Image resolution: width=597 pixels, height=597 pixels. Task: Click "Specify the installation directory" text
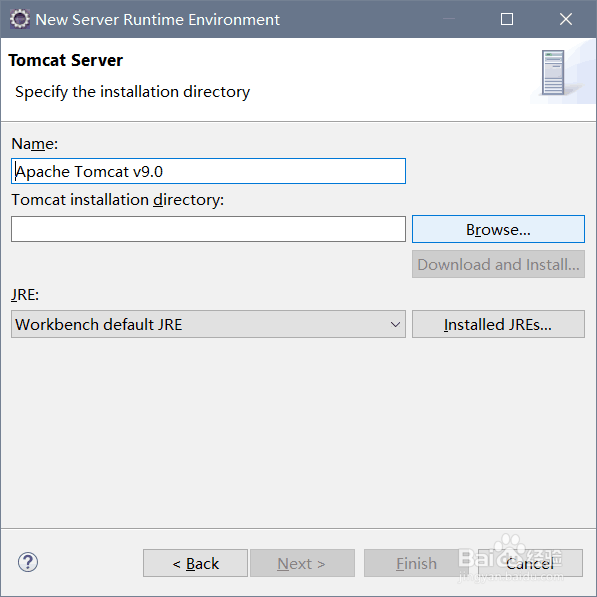[x=132, y=92]
